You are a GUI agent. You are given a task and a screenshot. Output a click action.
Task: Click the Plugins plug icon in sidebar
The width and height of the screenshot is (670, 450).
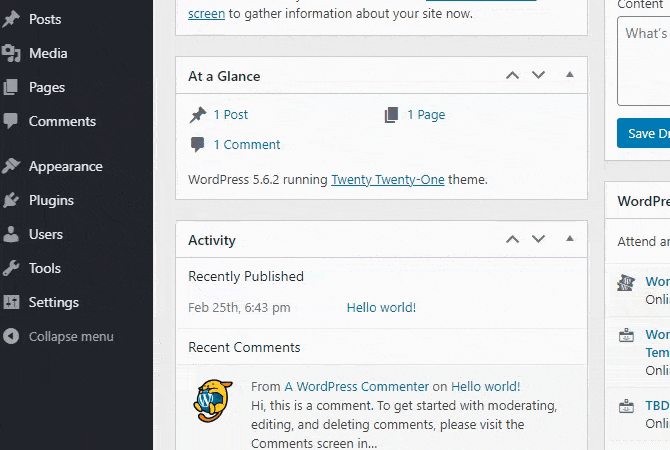11,200
